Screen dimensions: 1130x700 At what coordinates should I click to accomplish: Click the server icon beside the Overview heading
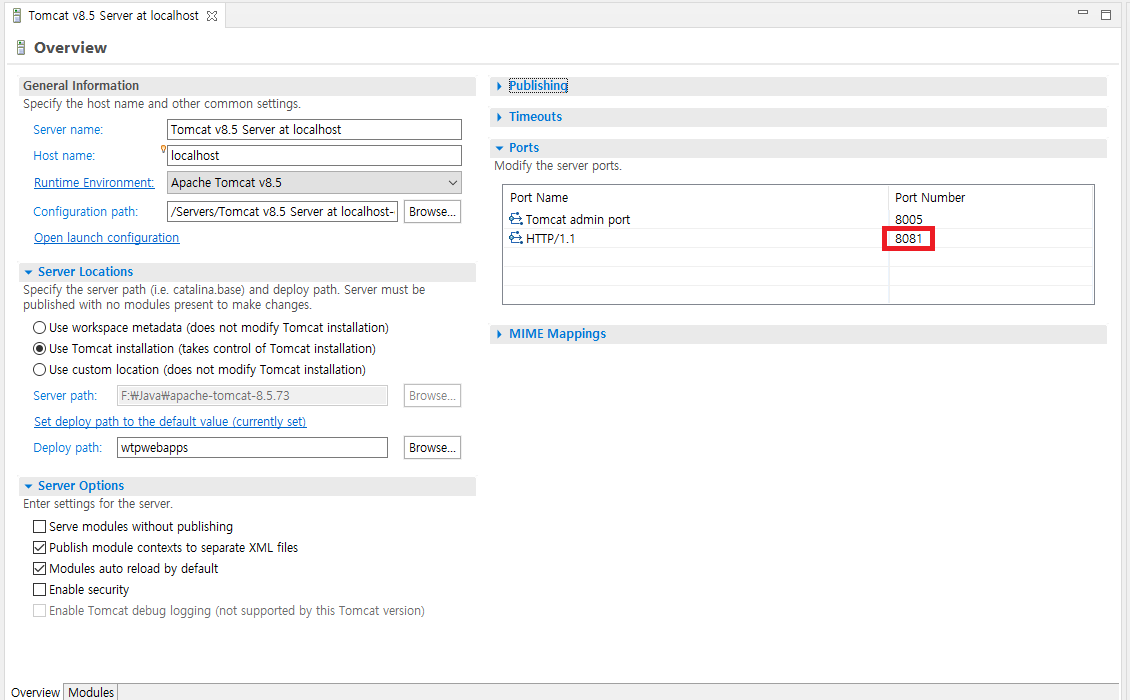pos(21,48)
